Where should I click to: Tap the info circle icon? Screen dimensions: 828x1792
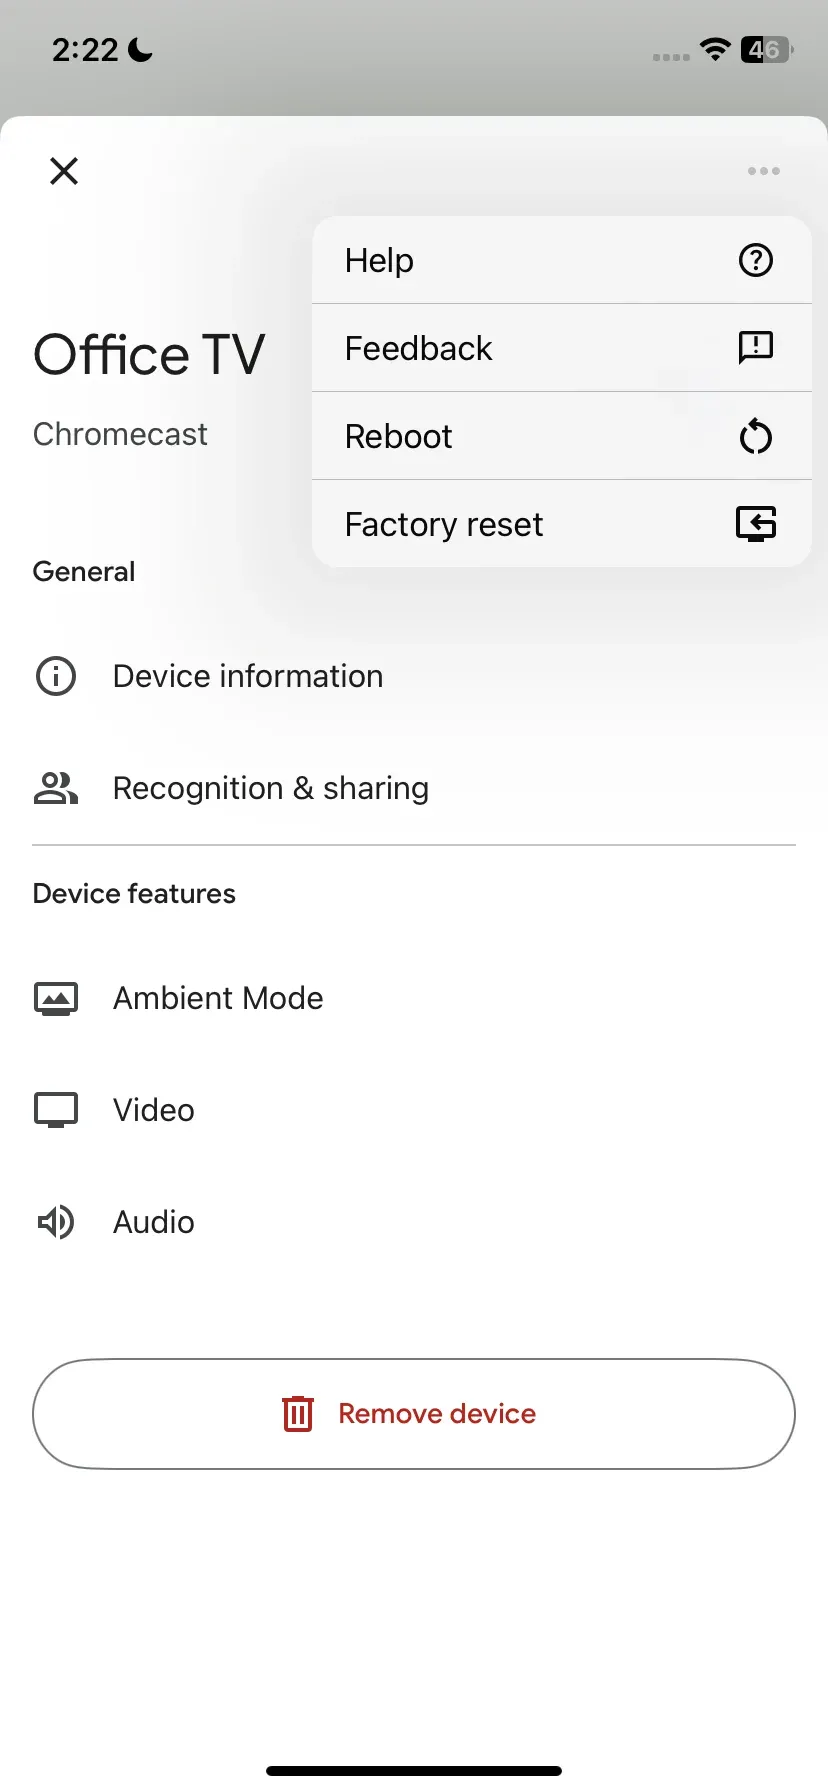(56, 676)
